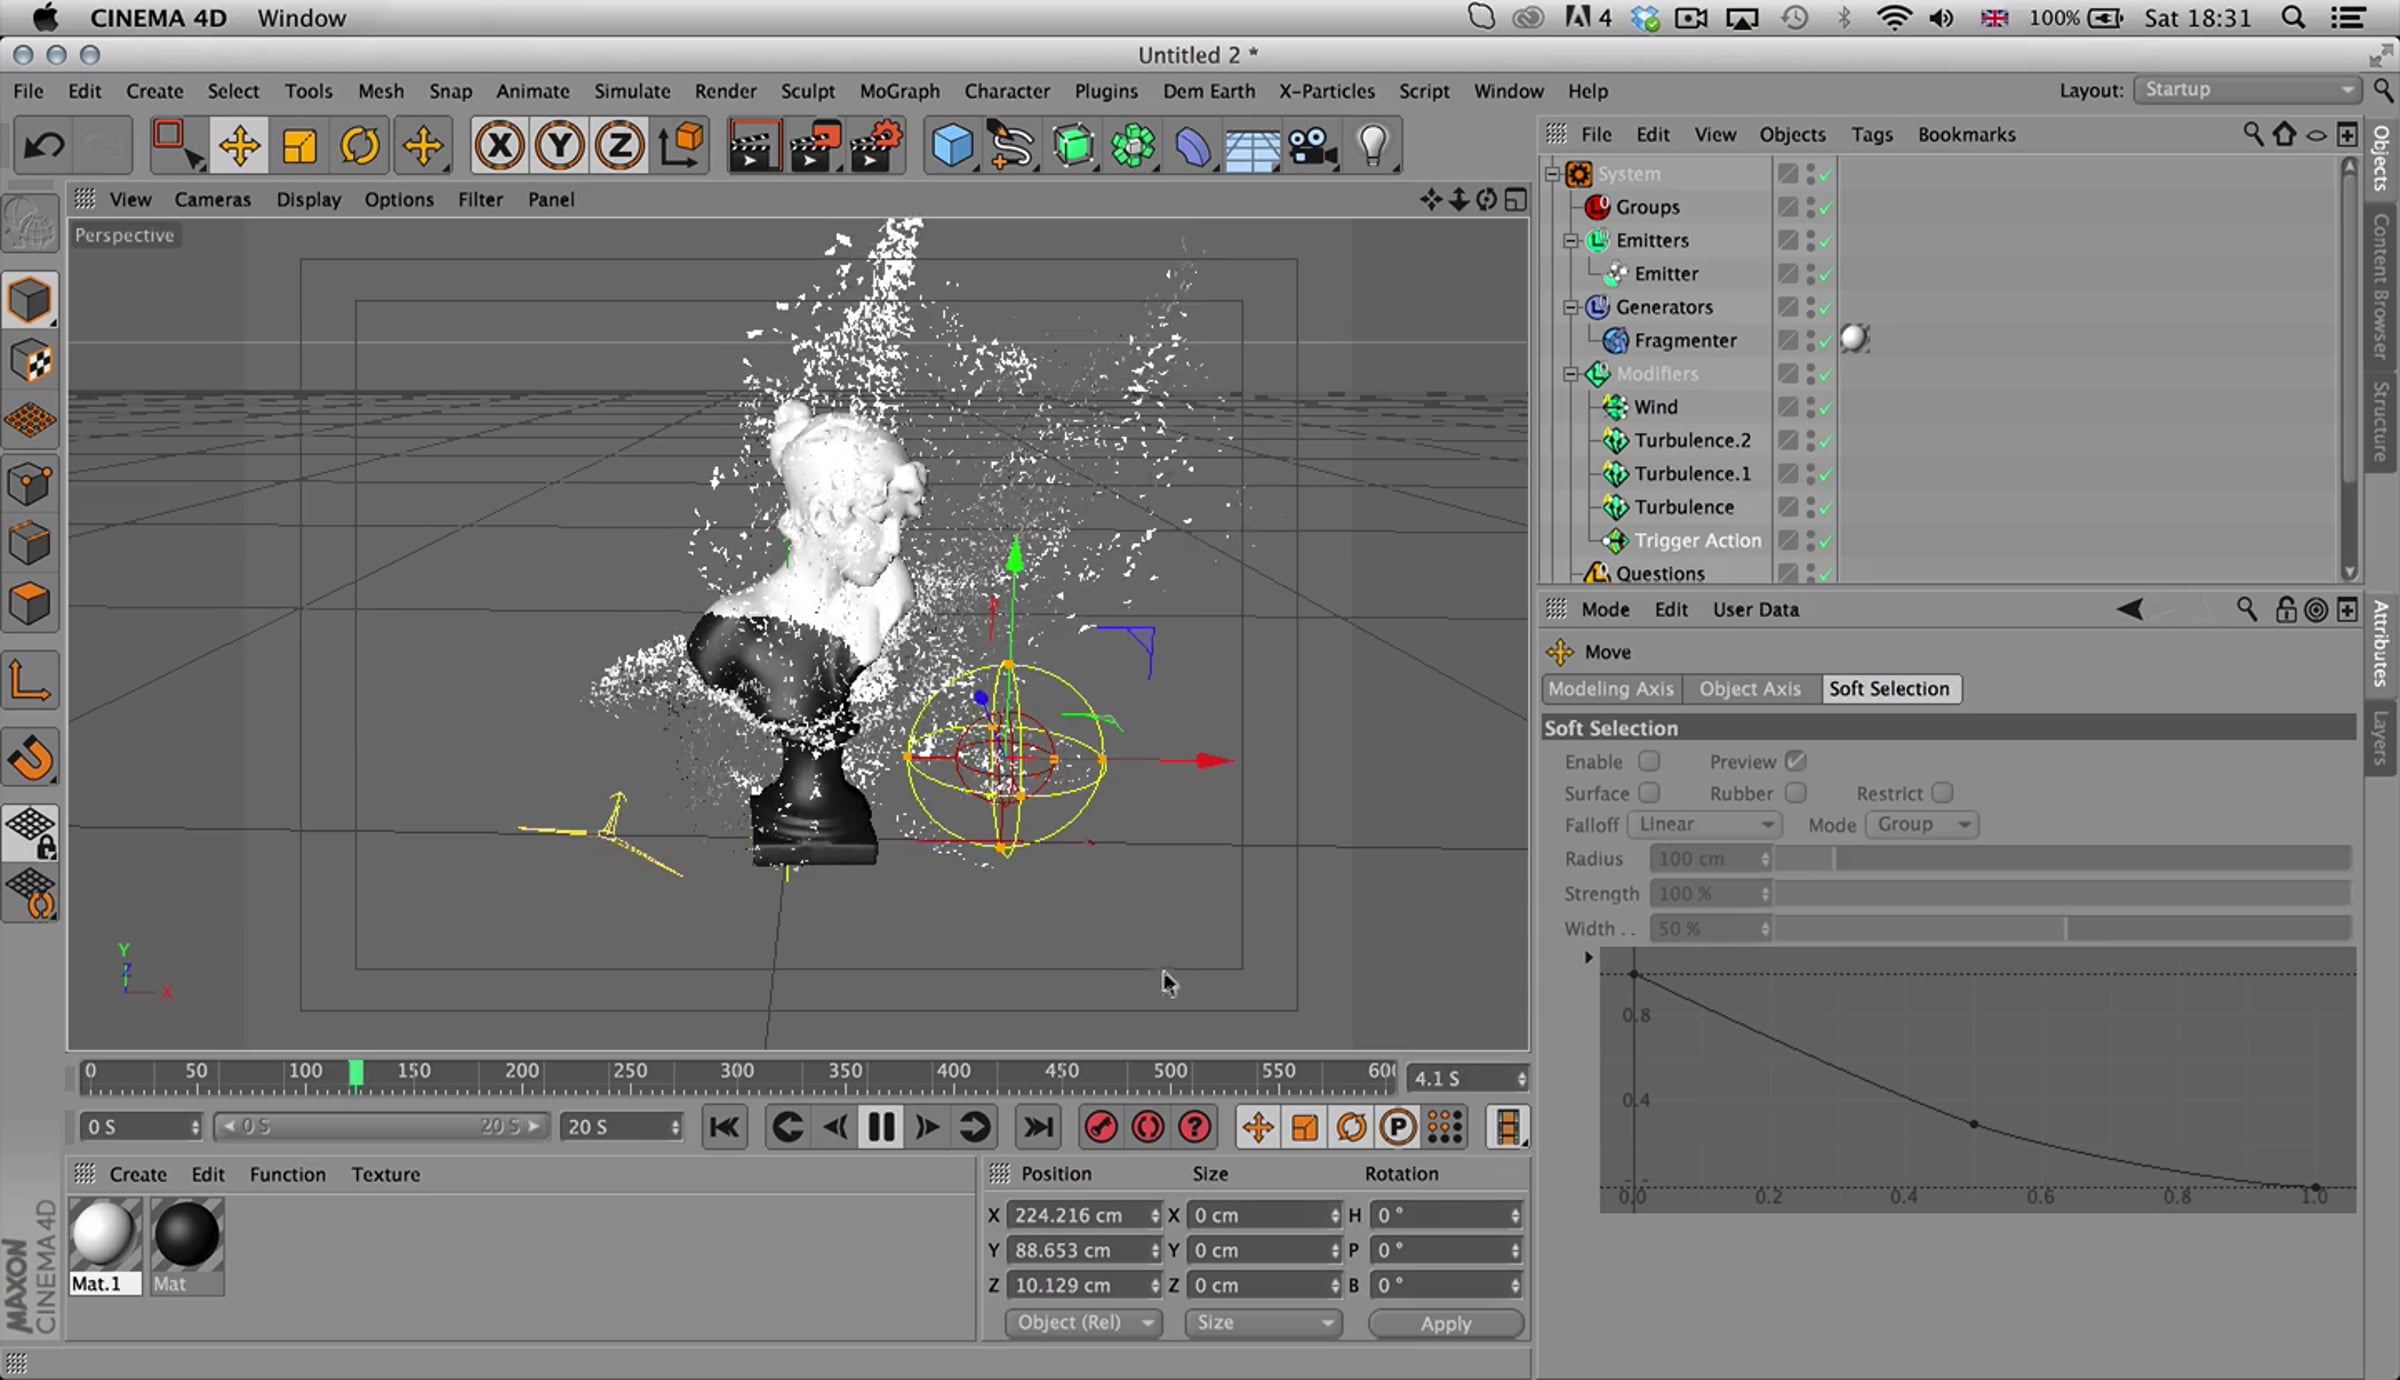The width and height of the screenshot is (2400, 1380).
Task: Click the record active objects button
Action: (1101, 1128)
